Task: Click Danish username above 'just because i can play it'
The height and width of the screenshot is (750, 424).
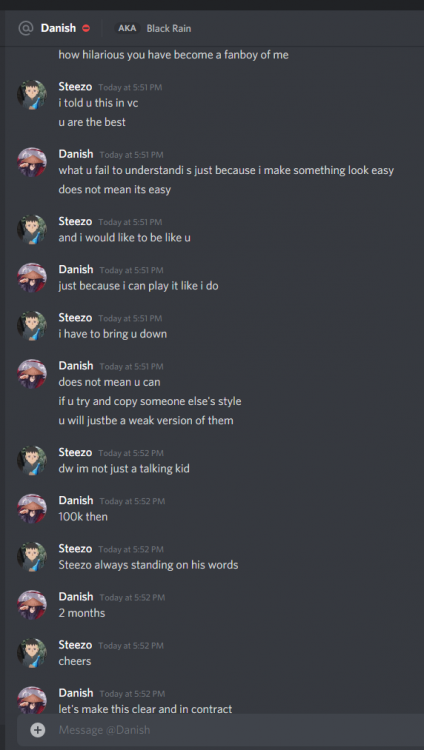Action: pyautogui.click(x=76, y=269)
